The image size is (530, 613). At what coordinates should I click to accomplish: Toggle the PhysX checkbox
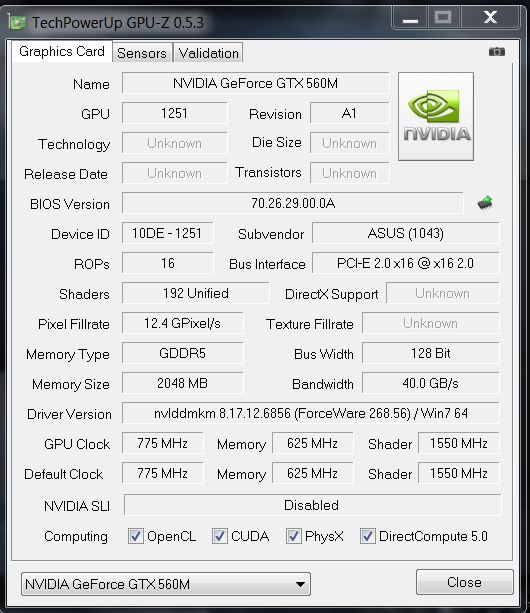[294, 536]
